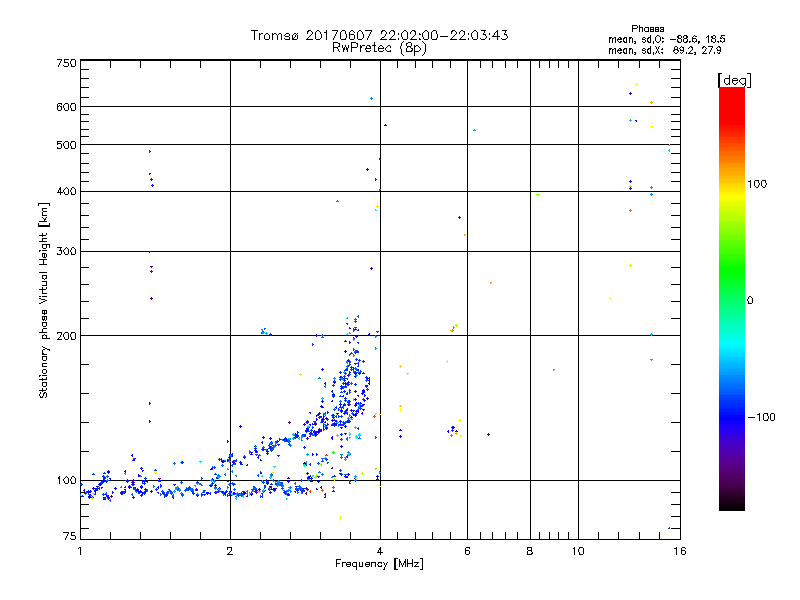Click the "16" frequency axis tick label
The height and width of the screenshot is (600, 800).
(680, 551)
